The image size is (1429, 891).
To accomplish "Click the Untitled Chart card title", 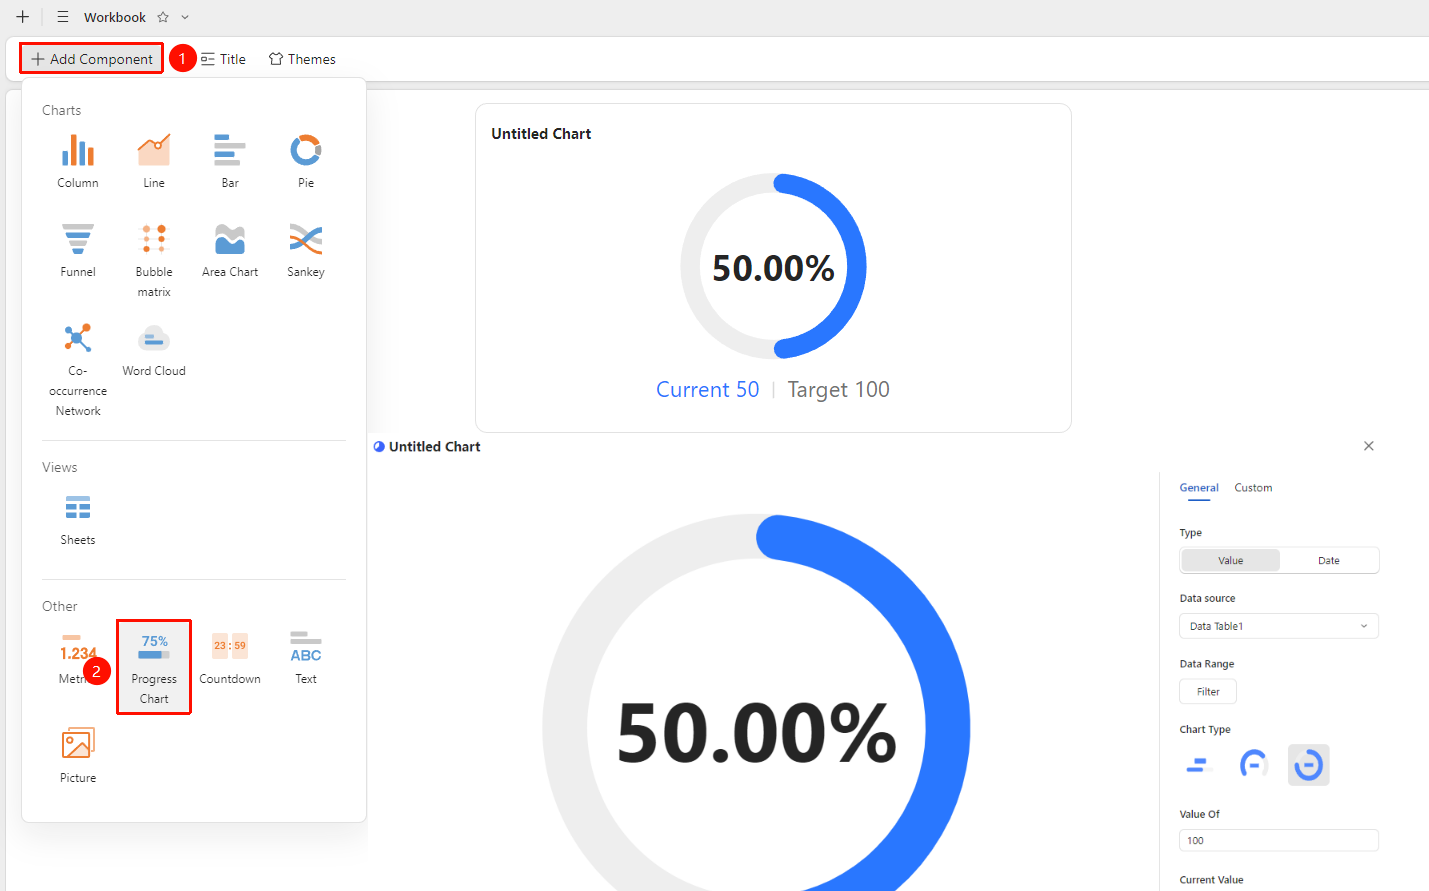I will pos(541,134).
